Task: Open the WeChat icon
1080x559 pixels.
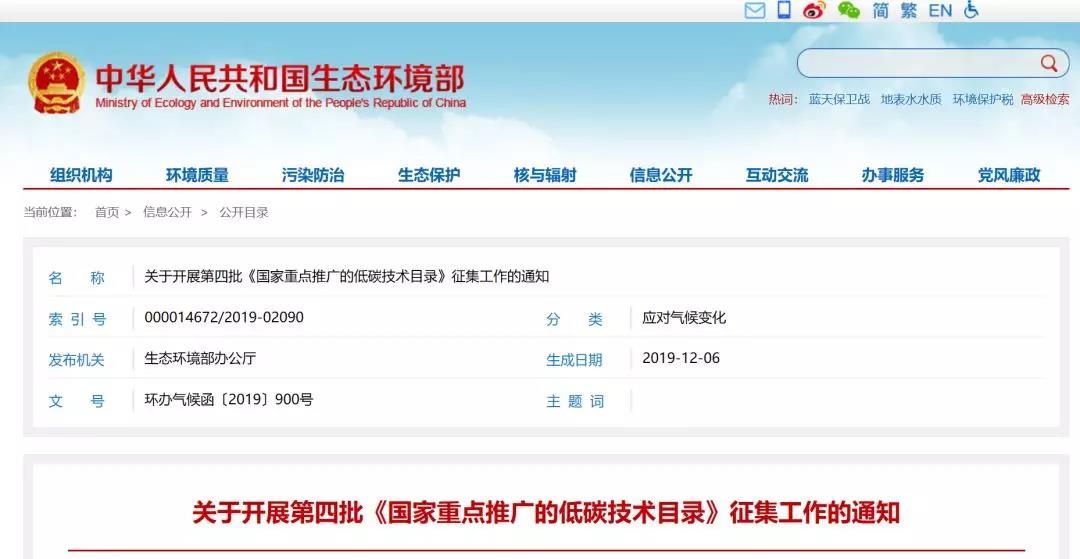Action: tap(849, 10)
